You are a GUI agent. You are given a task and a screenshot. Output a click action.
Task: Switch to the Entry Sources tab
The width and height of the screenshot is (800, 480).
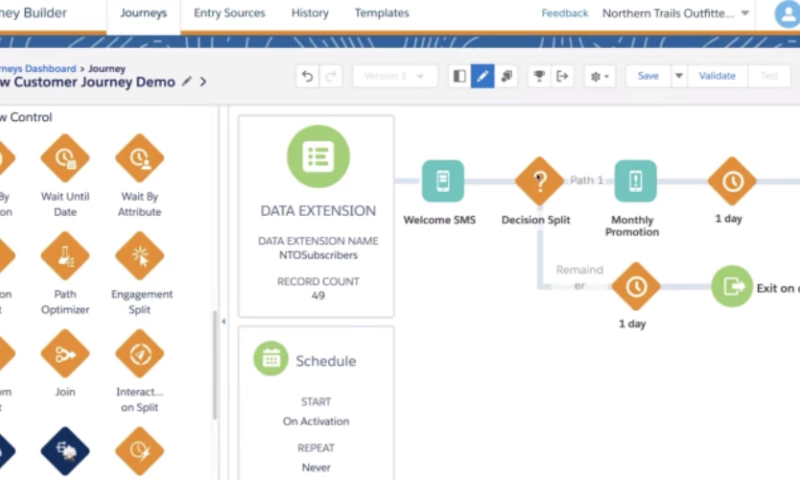(x=230, y=13)
